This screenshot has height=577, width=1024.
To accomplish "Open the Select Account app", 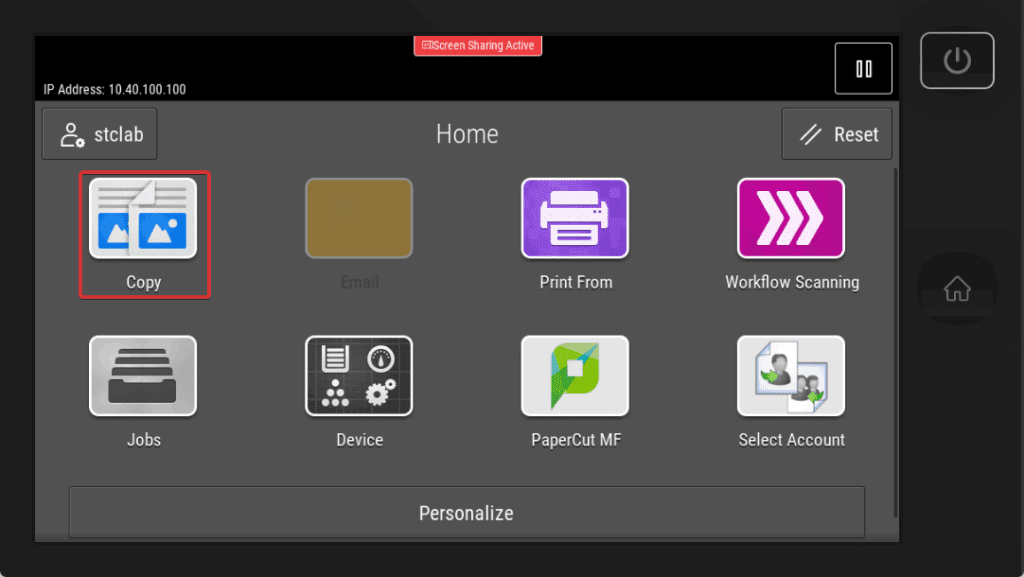I will pyautogui.click(x=791, y=377).
